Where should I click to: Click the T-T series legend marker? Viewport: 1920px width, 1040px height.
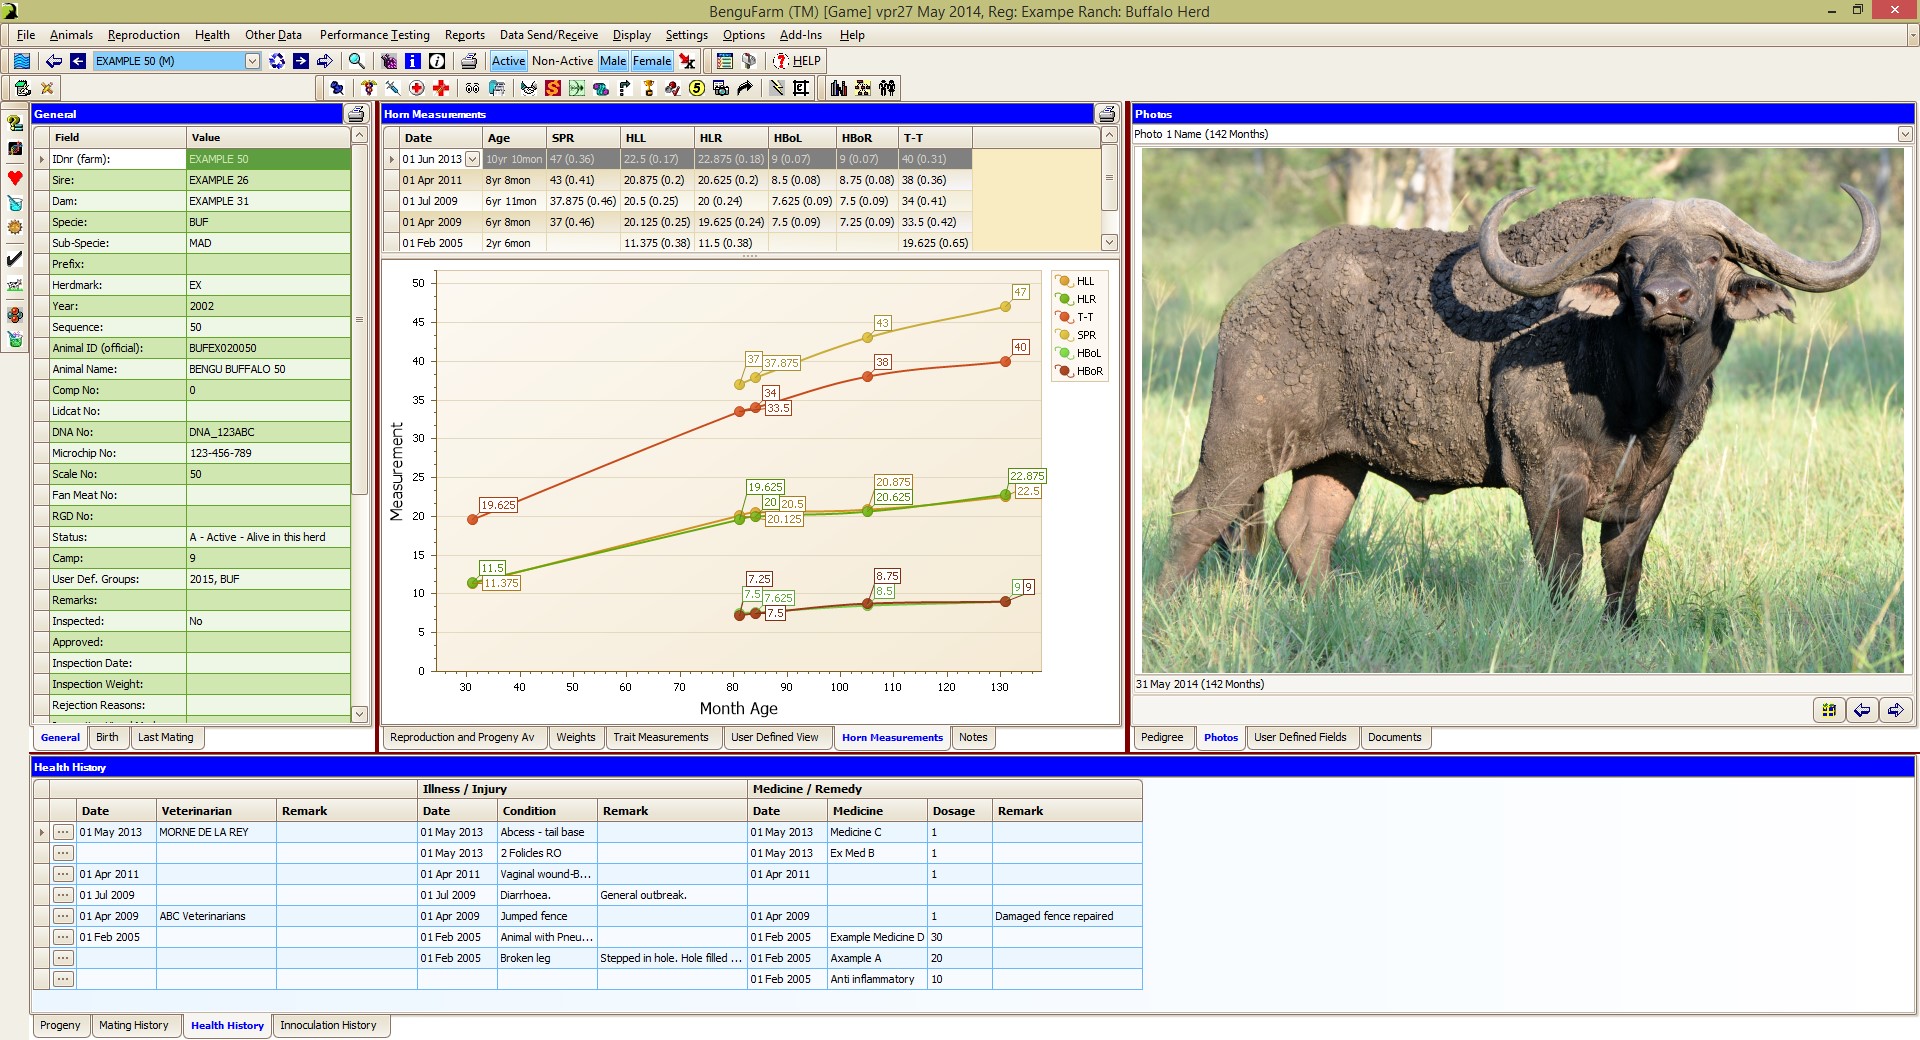pos(1065,317)
